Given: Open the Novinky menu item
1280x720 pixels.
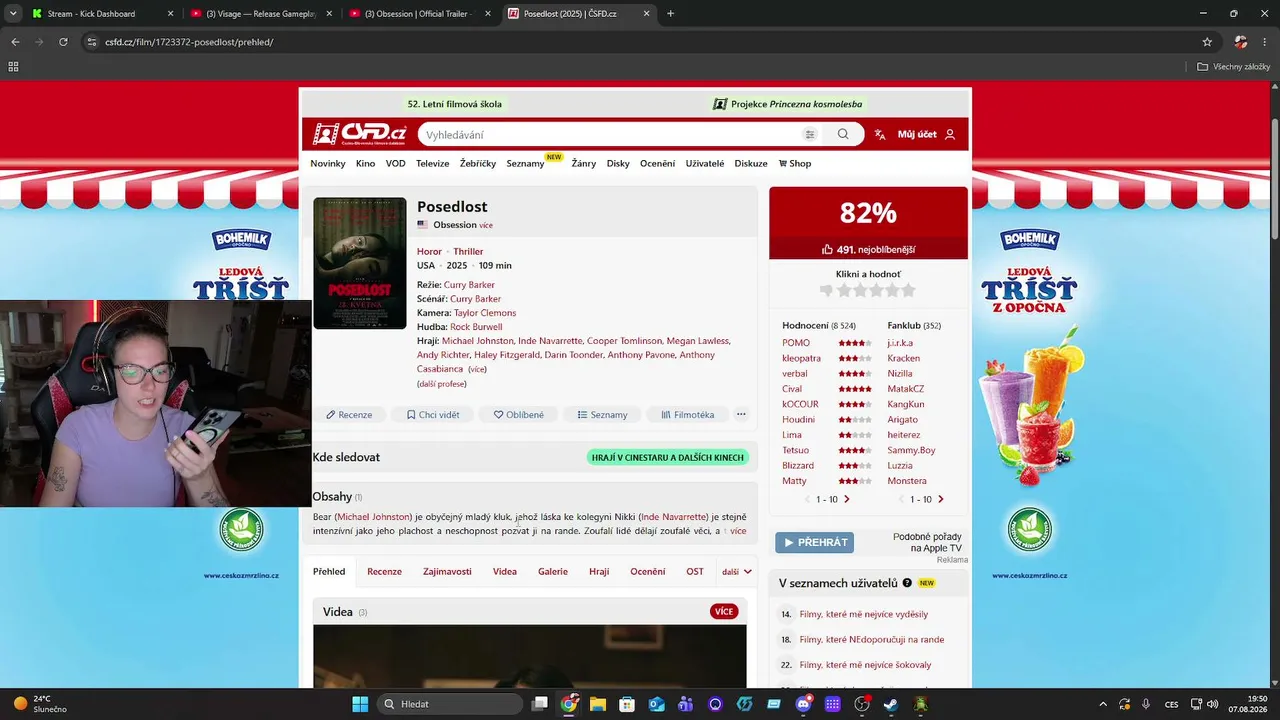Looking at the screenshot, I should (x=328, y=163).
